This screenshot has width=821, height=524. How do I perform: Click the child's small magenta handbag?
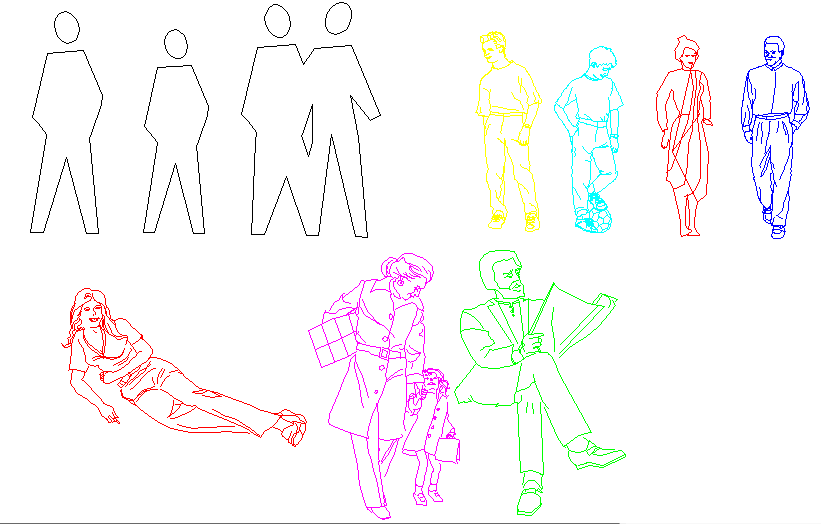click(448, 448)
